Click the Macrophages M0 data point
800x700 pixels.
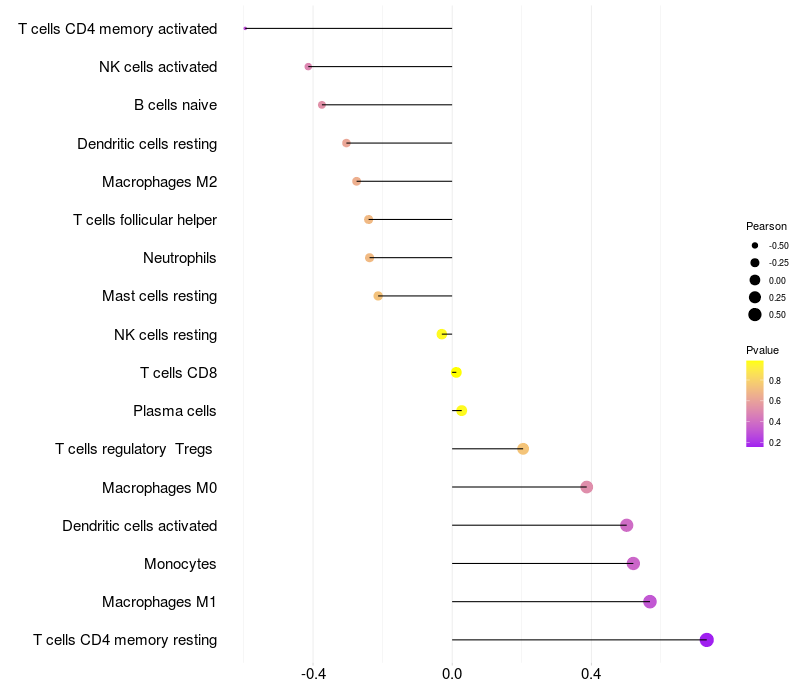point(587,487)
